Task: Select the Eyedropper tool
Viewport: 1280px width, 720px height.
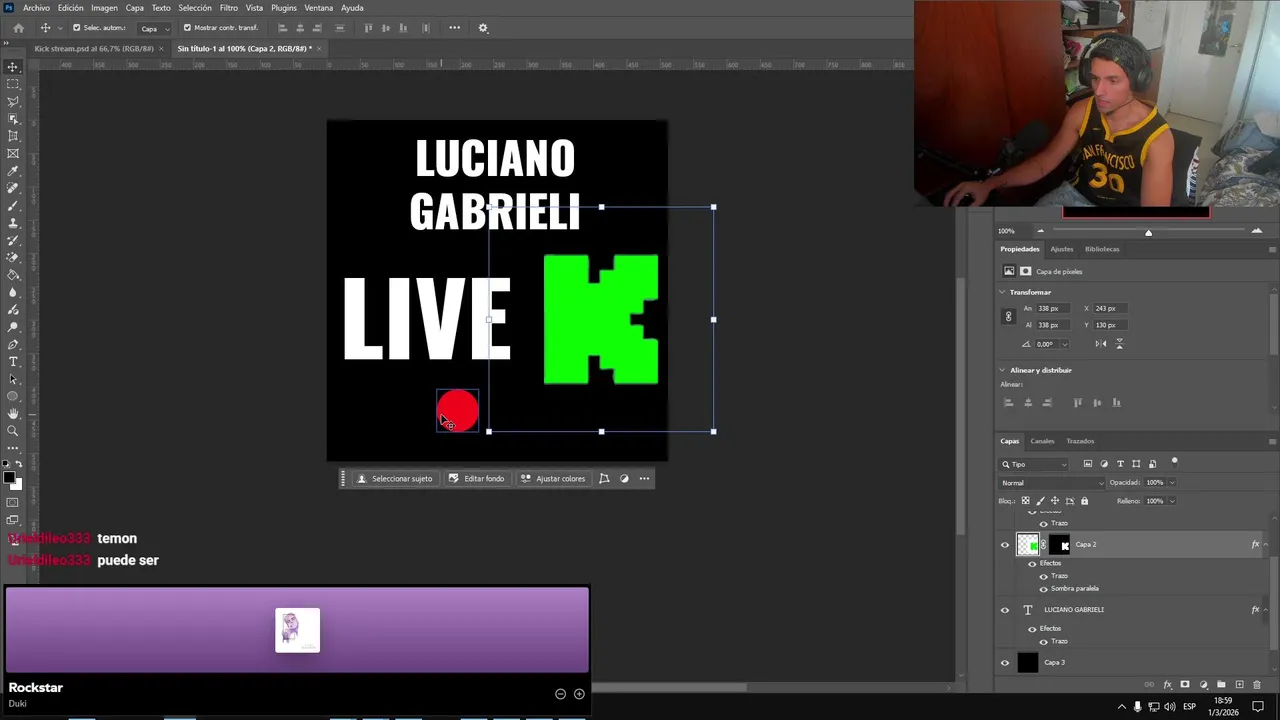Action: [x=13, y=171]
